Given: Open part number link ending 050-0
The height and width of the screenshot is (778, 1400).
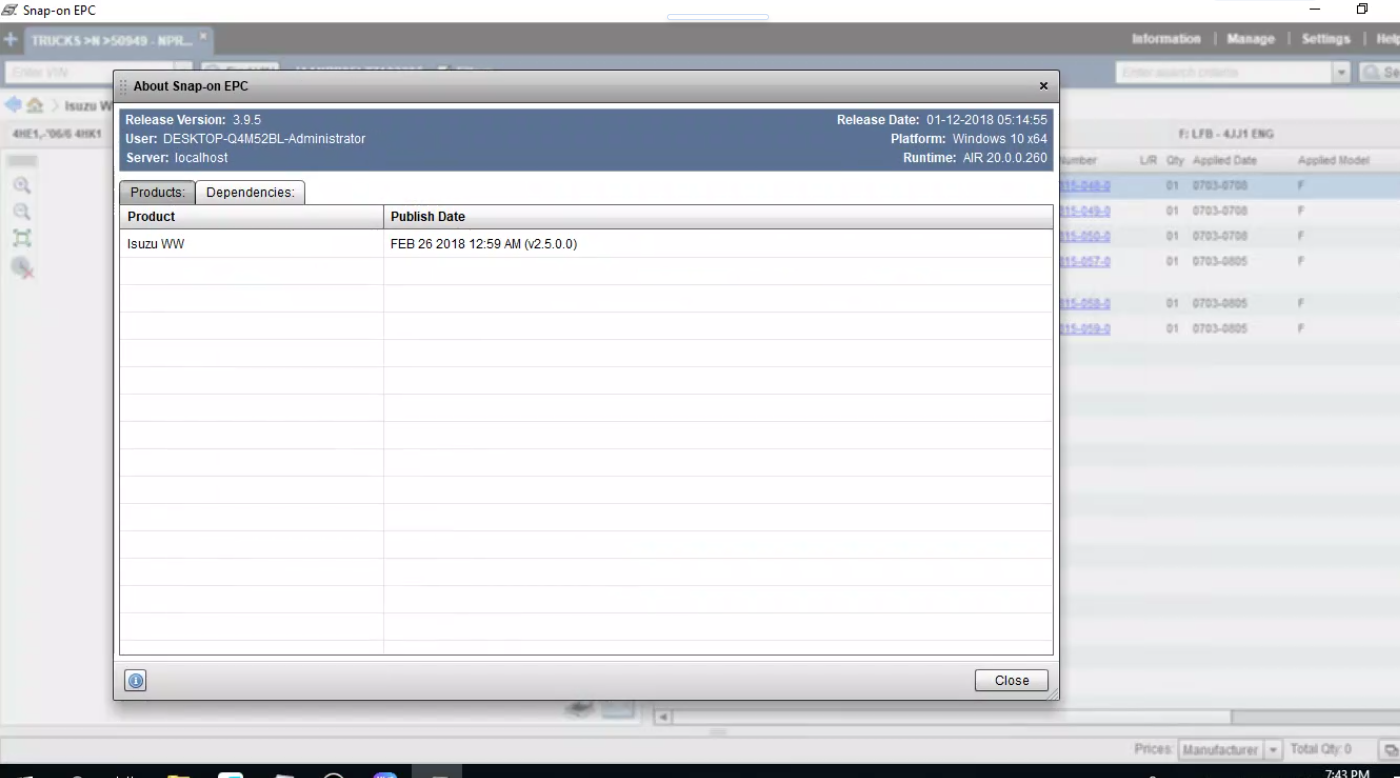Looking at the screenshot, I should pyautogui.click(x=1084, y=236).
